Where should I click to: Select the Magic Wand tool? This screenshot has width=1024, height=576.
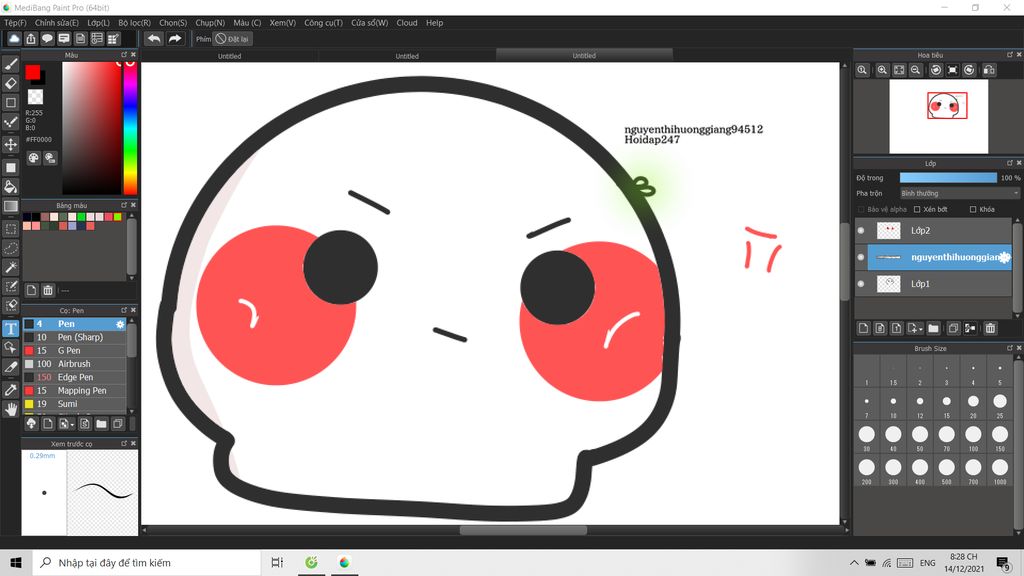click(10, 267)
